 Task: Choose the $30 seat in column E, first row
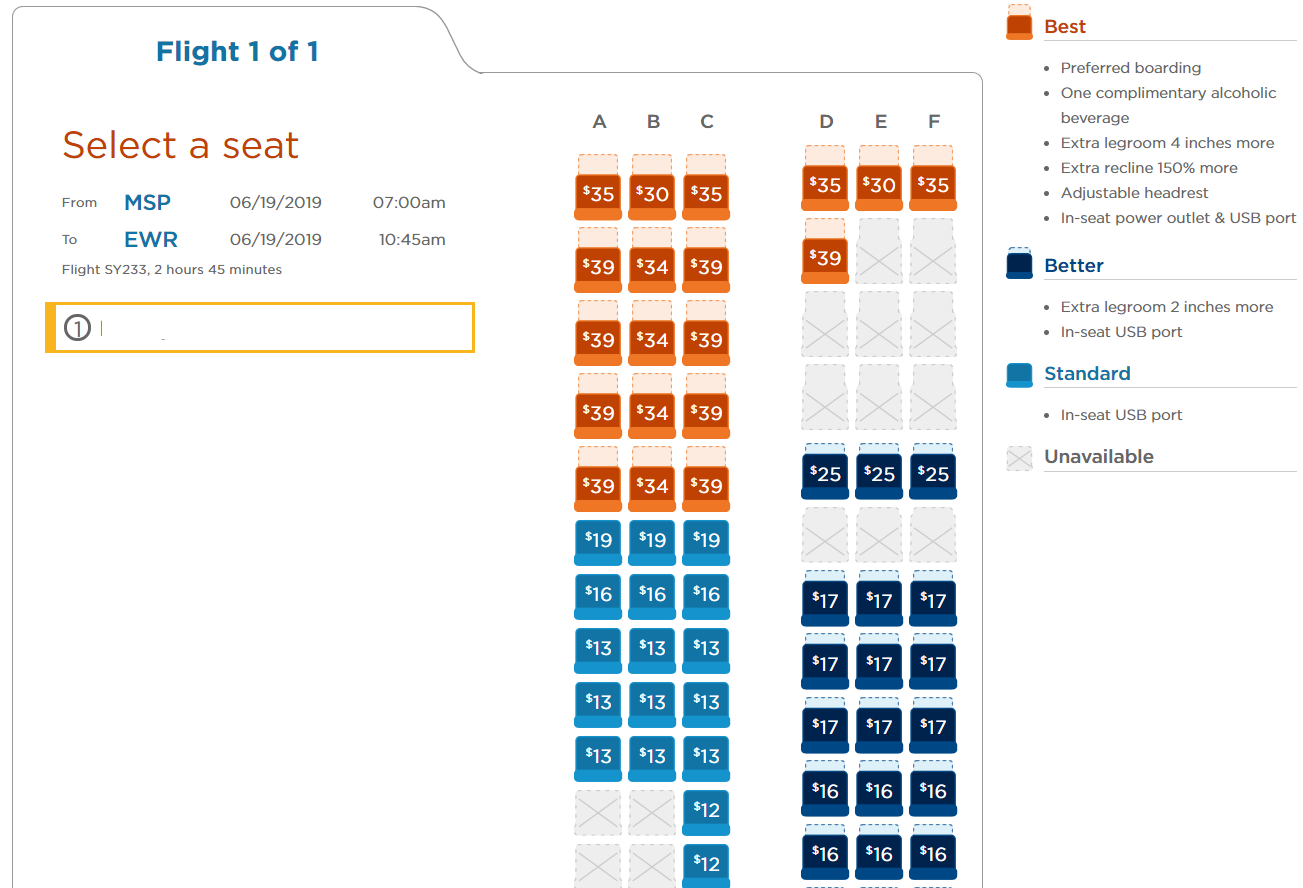tap(879, 178)
